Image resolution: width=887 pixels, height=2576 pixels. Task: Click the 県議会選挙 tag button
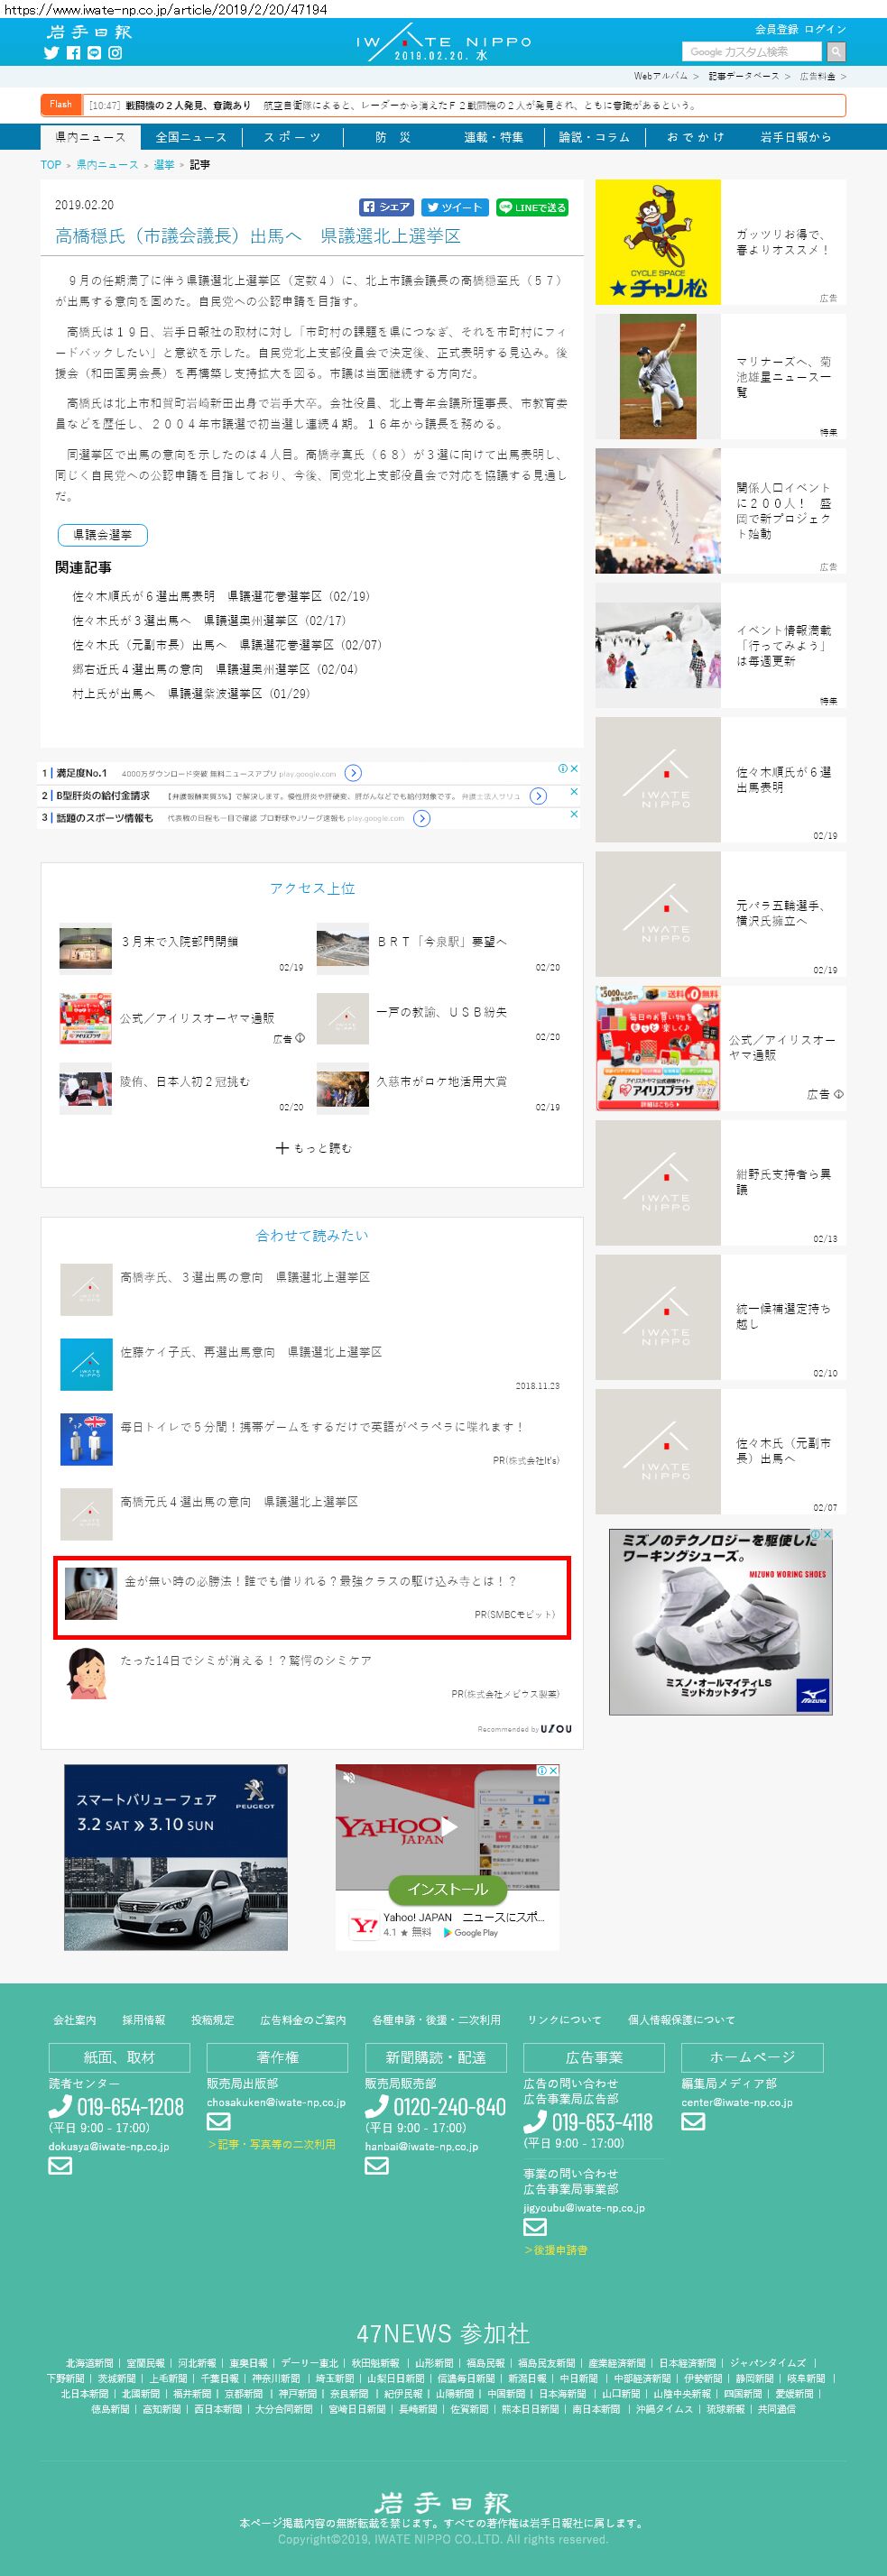click(103, 535)
